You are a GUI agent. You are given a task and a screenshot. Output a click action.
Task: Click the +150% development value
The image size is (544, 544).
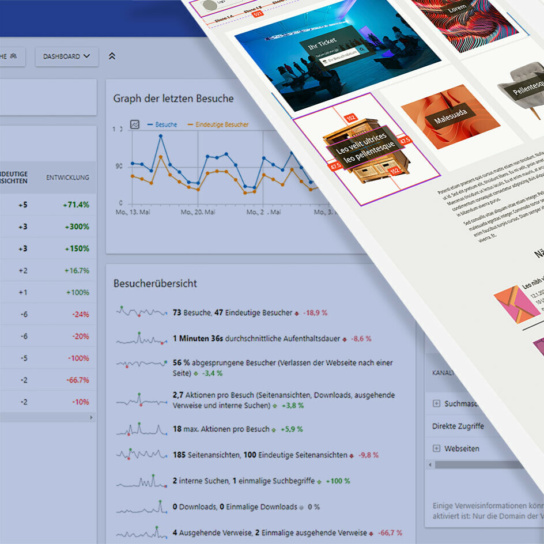coord(77,248)
